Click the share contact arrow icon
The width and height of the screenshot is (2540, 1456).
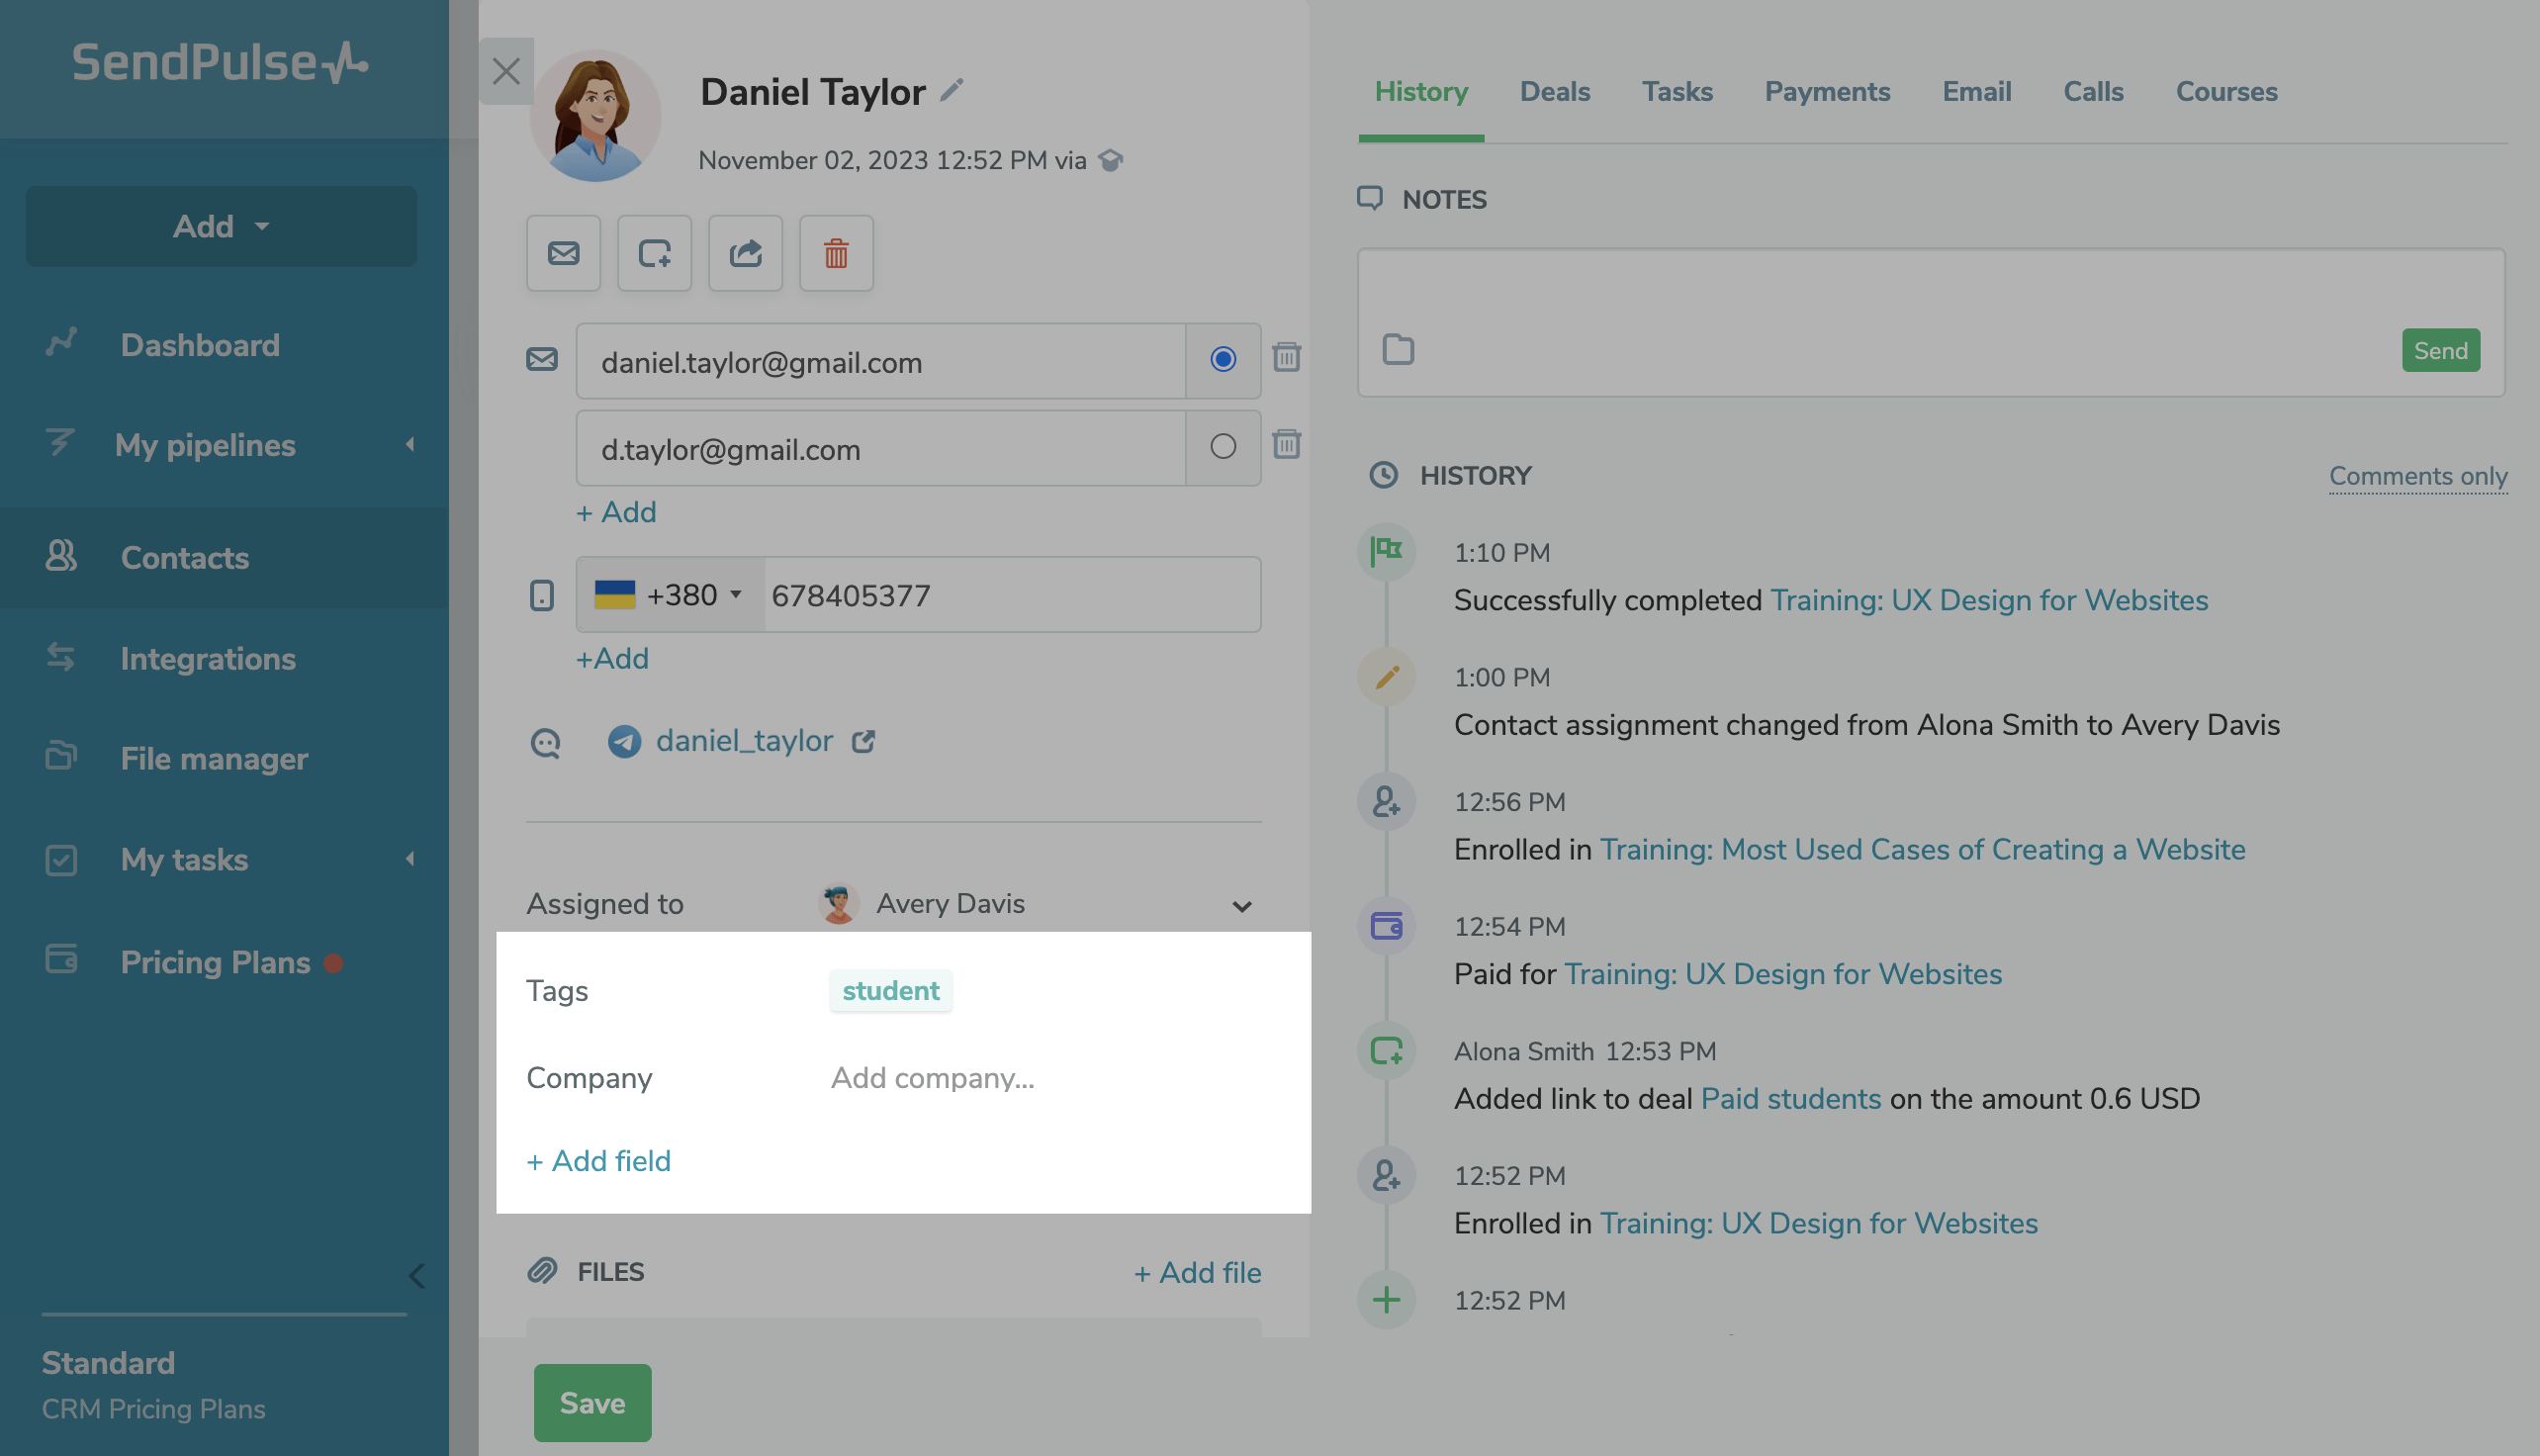(x=745, y=253)
